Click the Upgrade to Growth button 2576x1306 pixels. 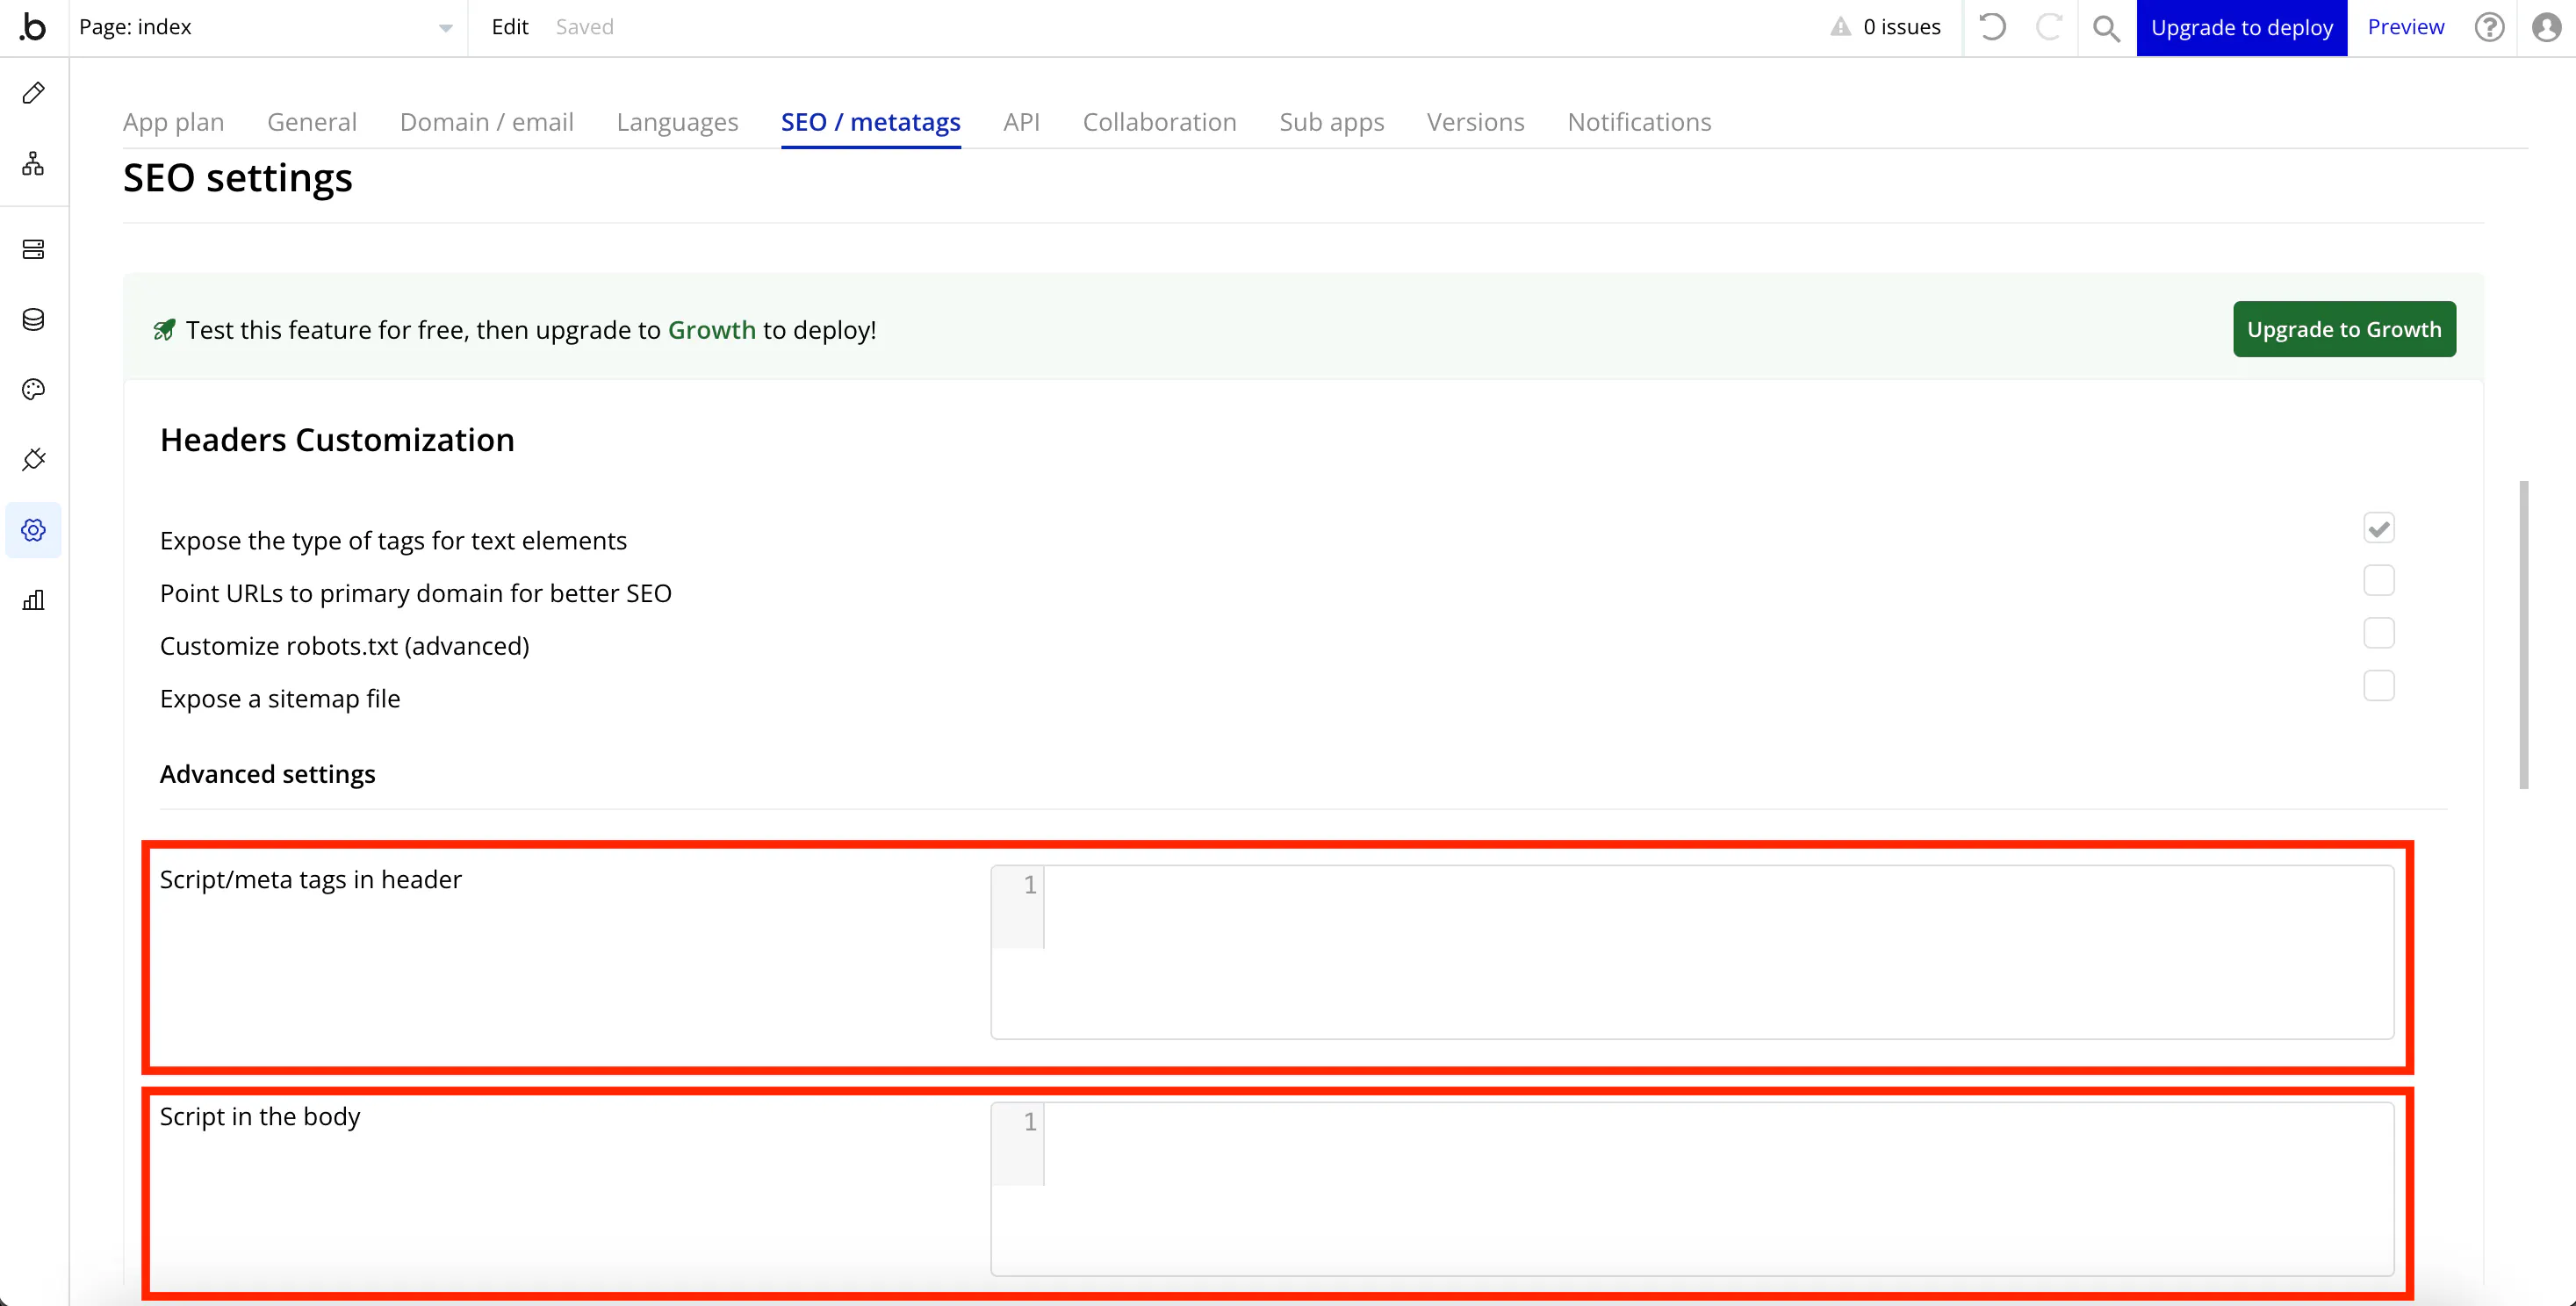(2344, 329)
